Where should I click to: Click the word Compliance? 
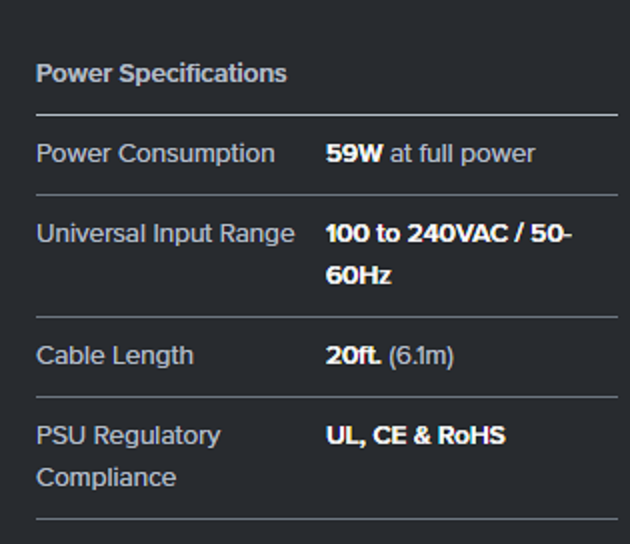point(106,478)
